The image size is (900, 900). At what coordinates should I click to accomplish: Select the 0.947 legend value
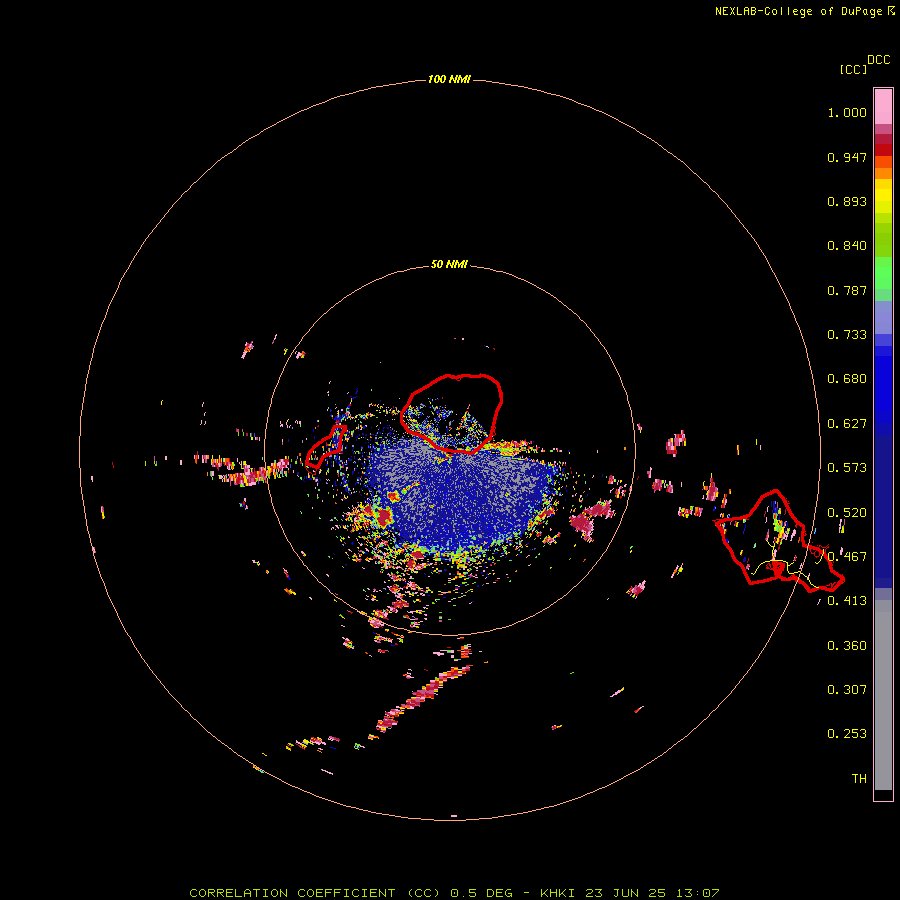pos(847,157)
